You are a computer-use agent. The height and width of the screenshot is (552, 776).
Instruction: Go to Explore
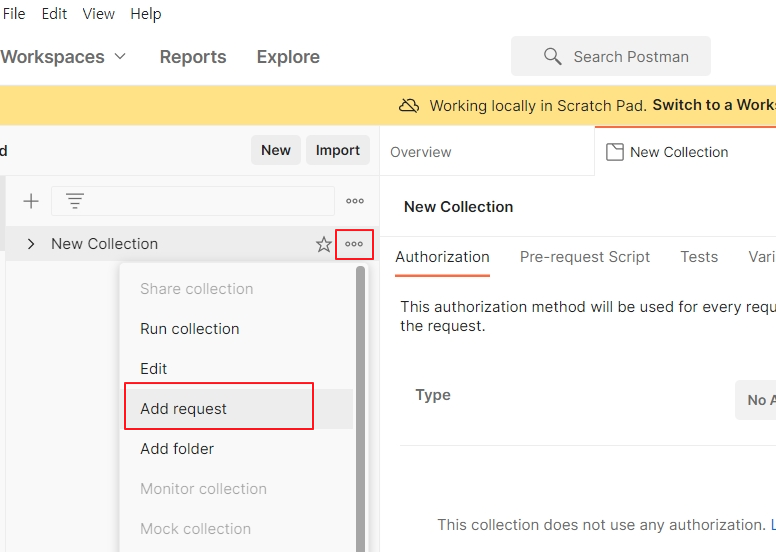(288, 57)
